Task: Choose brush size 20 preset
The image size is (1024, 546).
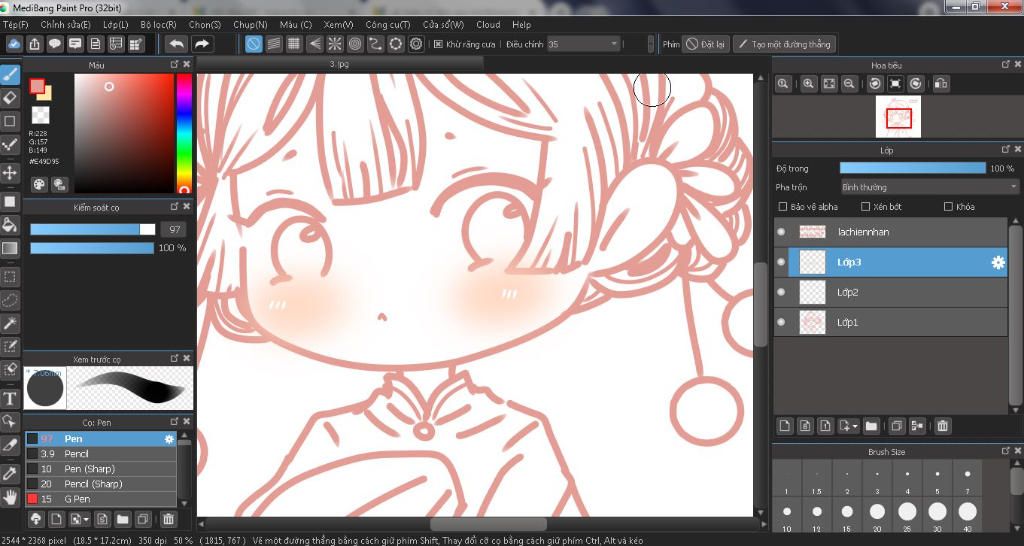Action: (877, 515)
